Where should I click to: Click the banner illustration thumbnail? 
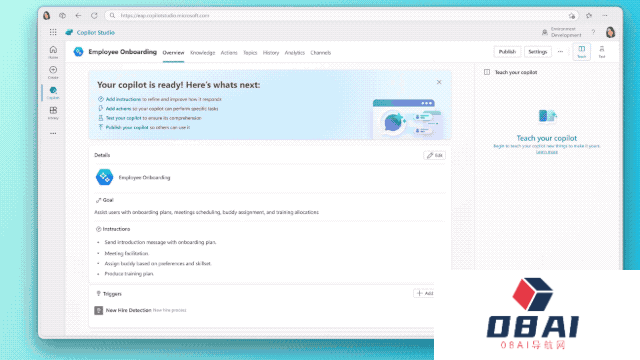408,119
